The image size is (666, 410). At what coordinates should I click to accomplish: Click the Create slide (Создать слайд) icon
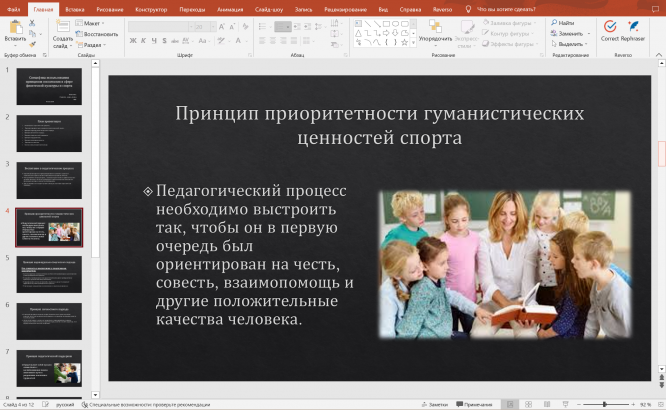pos(62,27)
